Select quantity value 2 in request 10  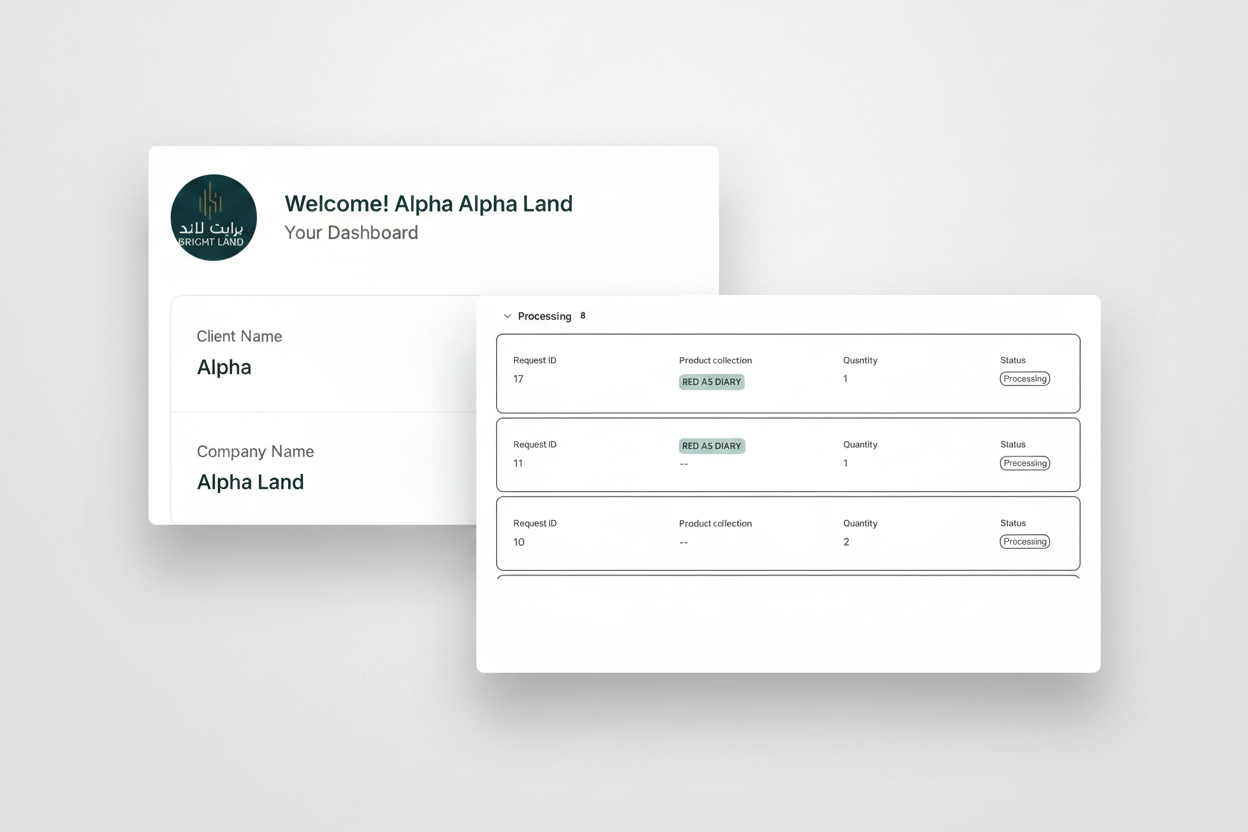[846, 542]
